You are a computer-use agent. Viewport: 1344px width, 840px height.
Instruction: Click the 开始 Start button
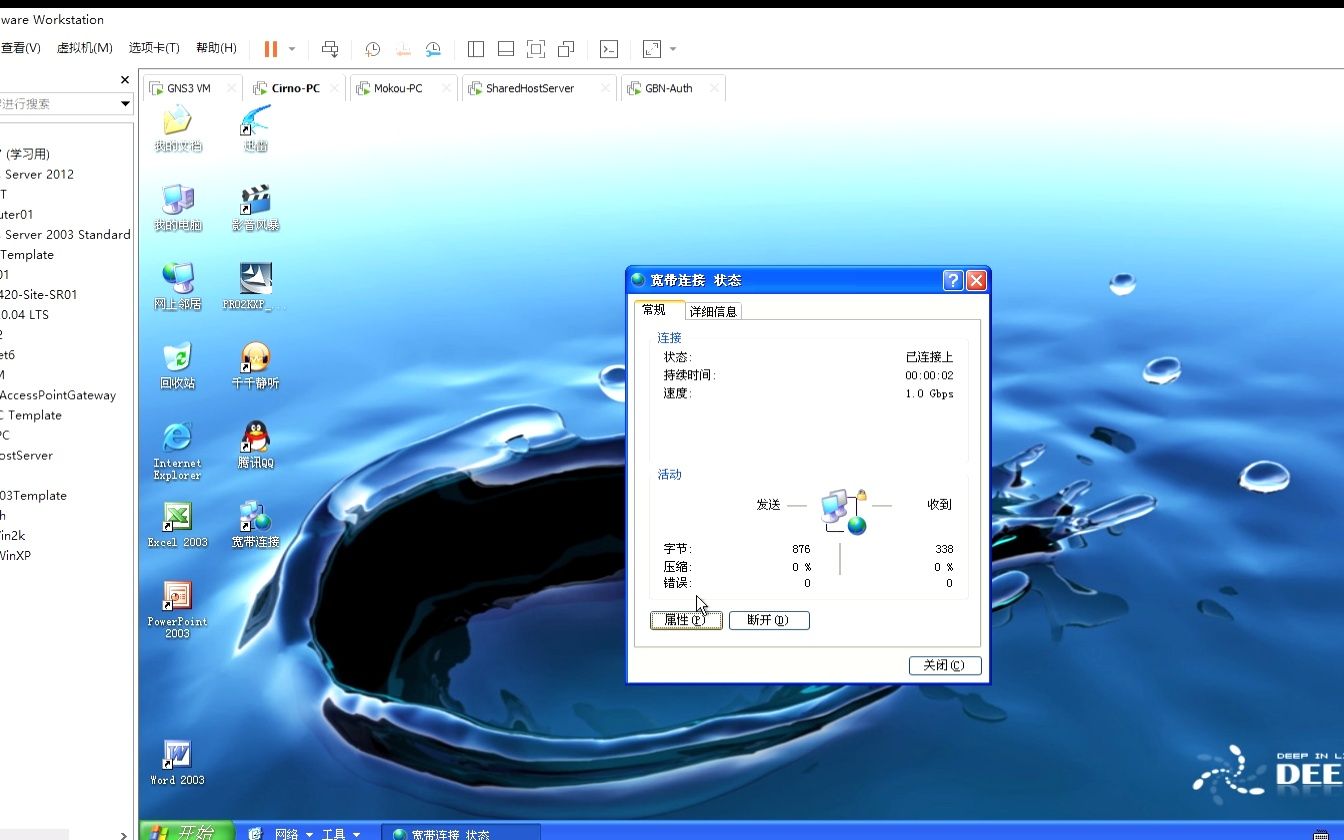[x=187, y=832]
